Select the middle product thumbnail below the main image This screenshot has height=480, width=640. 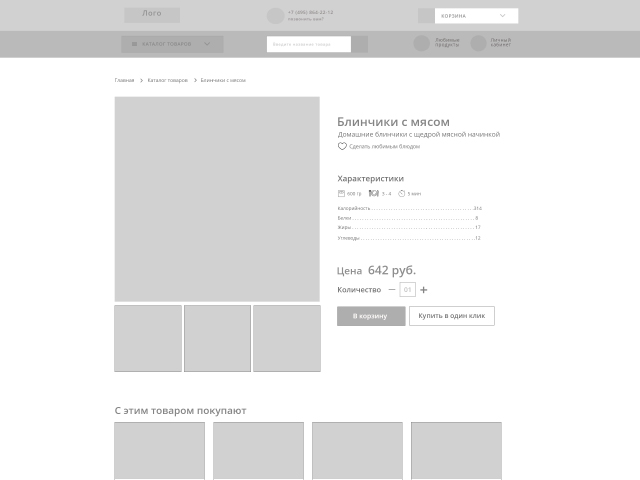218,338
